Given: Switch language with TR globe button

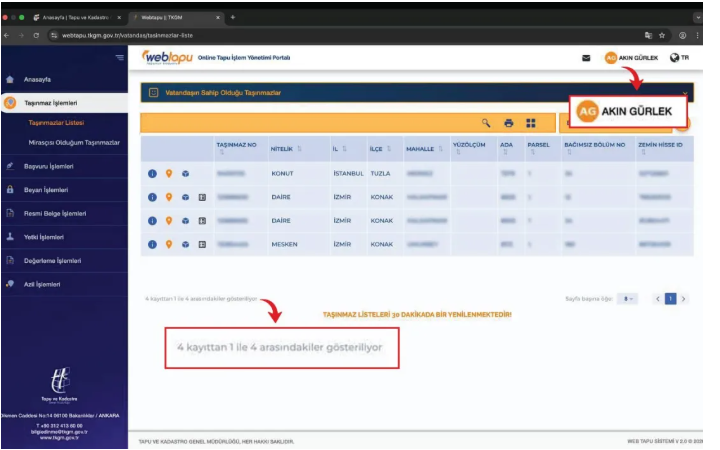Looking at the screenshot, I should click(x=681, y=58).
